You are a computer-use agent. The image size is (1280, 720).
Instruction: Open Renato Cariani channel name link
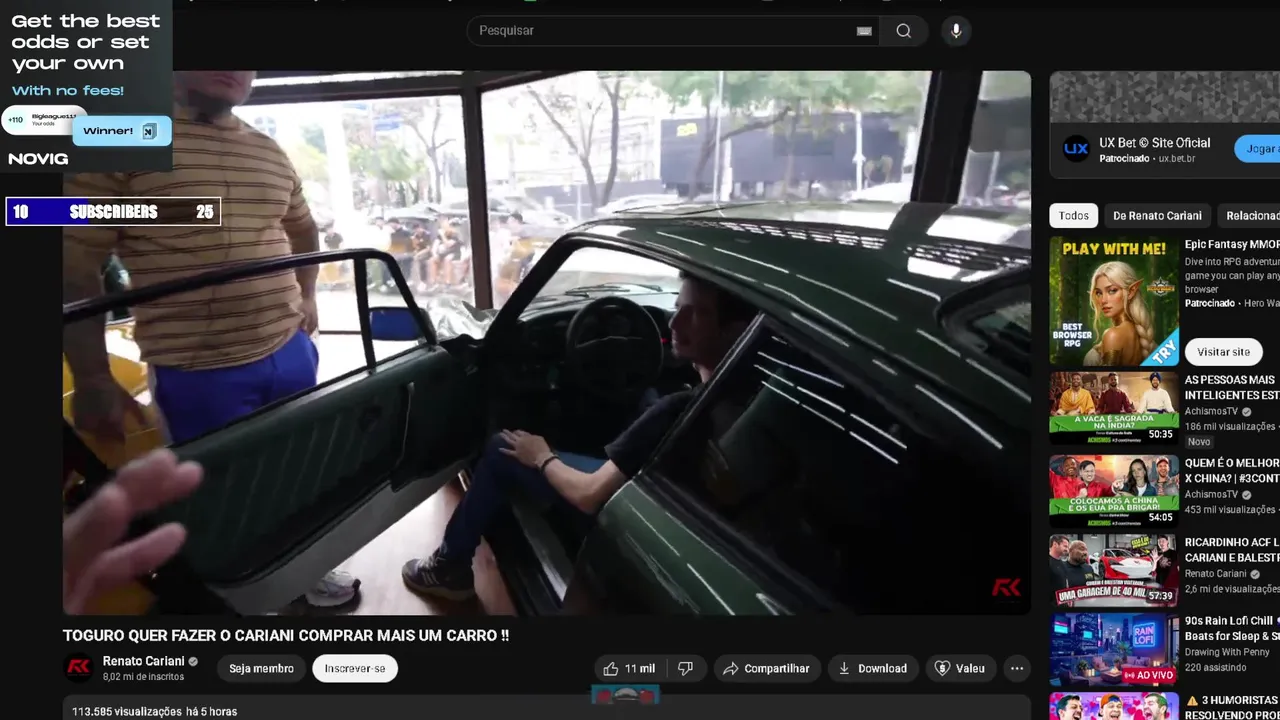coord(143,661)
